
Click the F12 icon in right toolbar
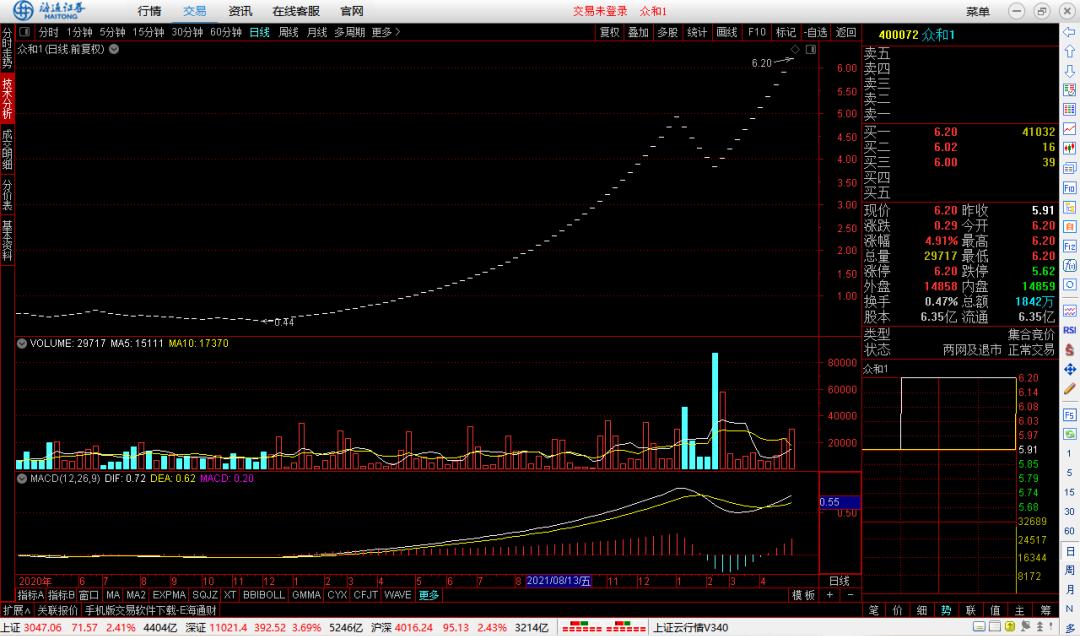pos(1070,246)
